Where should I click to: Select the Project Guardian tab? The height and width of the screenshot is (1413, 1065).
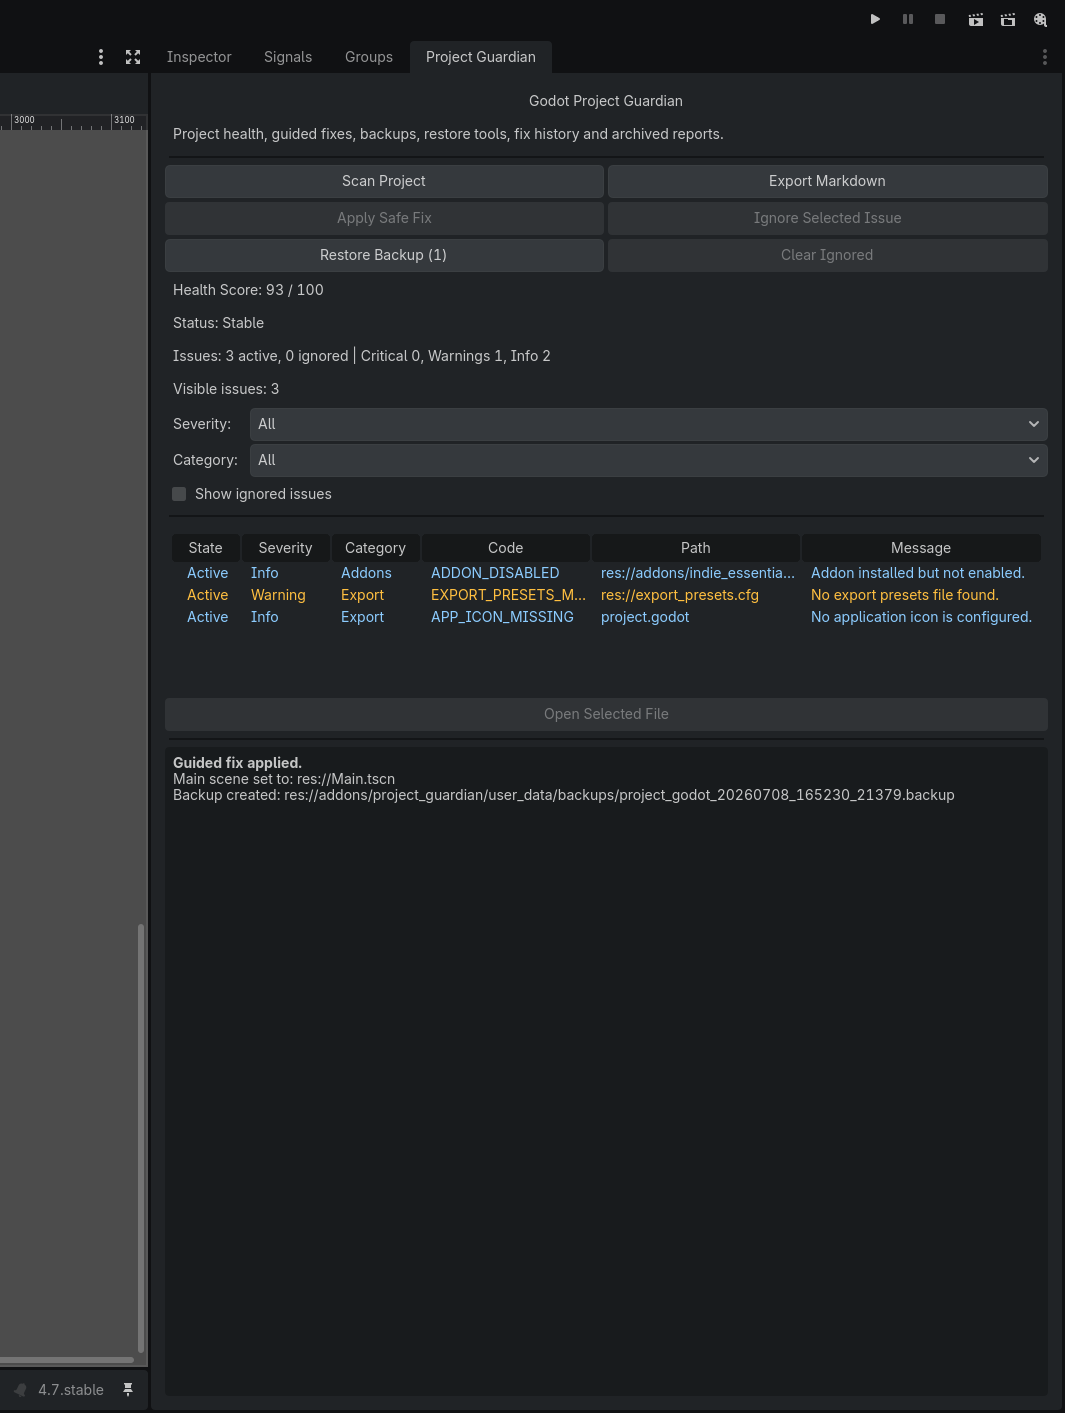pyautogui.click(x=481, y=57)
